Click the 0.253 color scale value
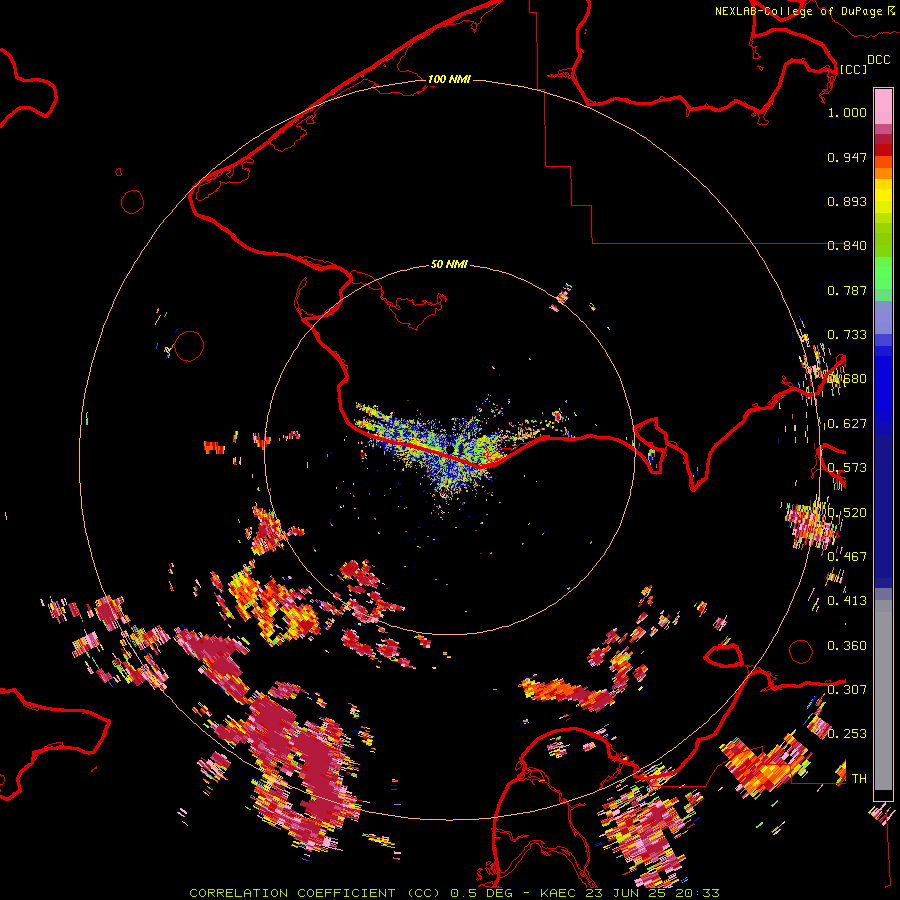This screenshot has width=900, height=900. point(847,734)
